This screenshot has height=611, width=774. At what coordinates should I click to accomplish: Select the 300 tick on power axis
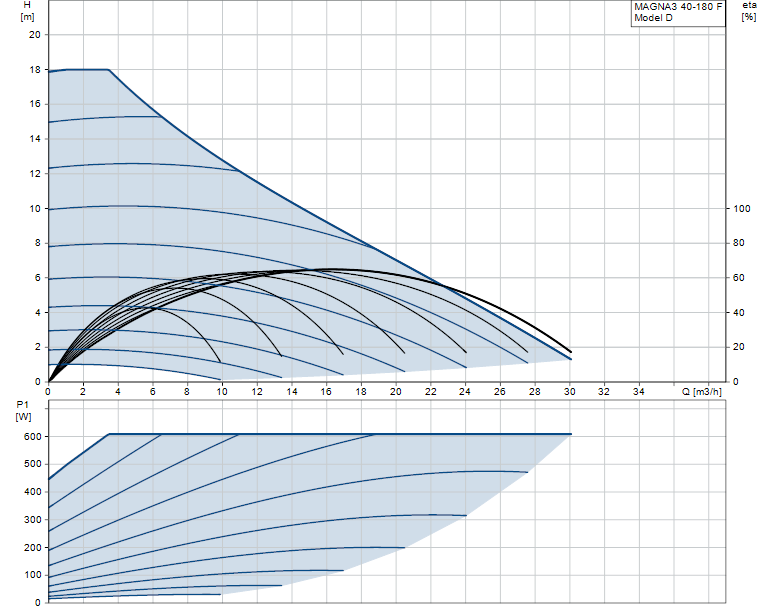point(32,519)
